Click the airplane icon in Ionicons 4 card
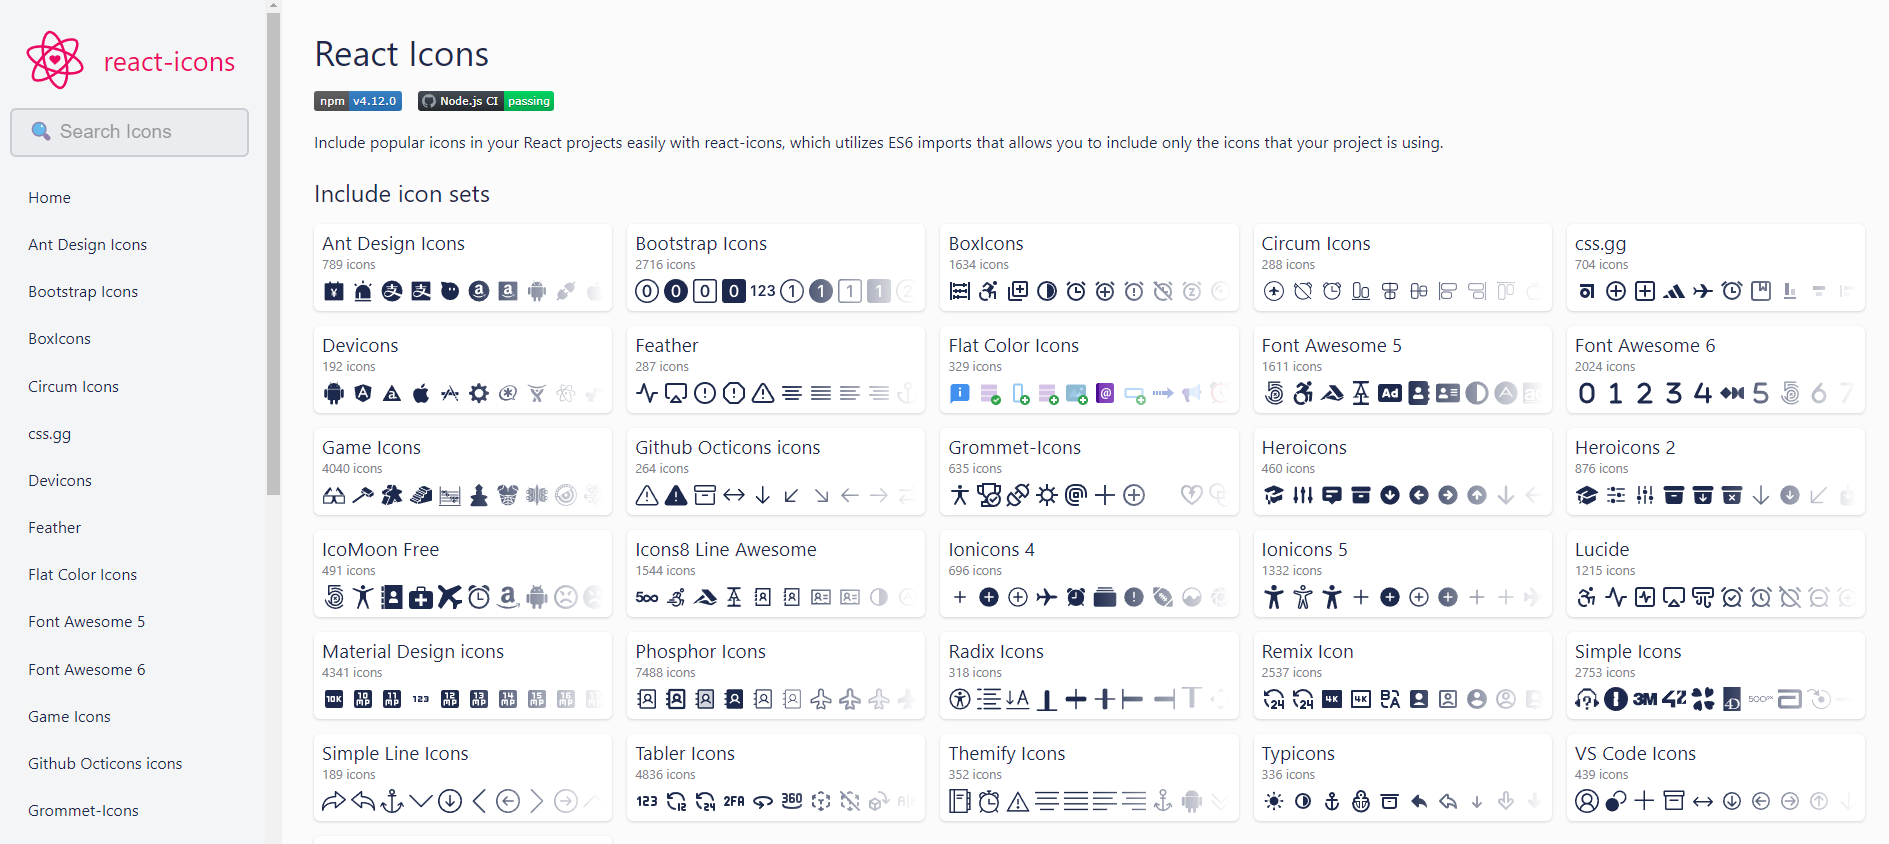Viewport: 1889px width, 844px height. [x=1047, y=597]
